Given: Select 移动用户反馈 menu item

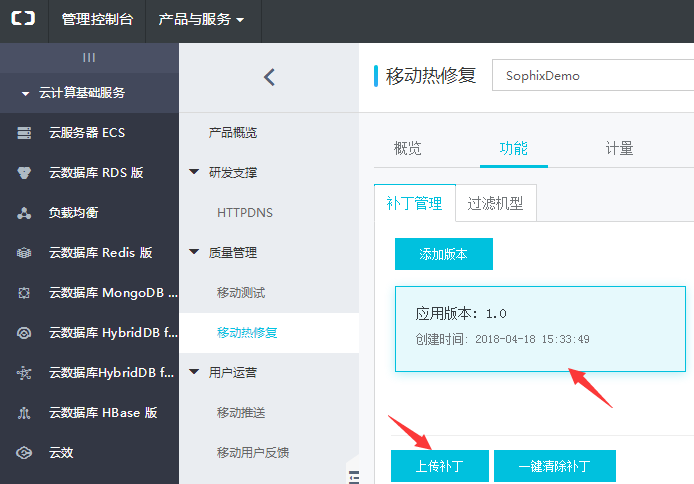Looking at the screenshot, I should (253, 453).
